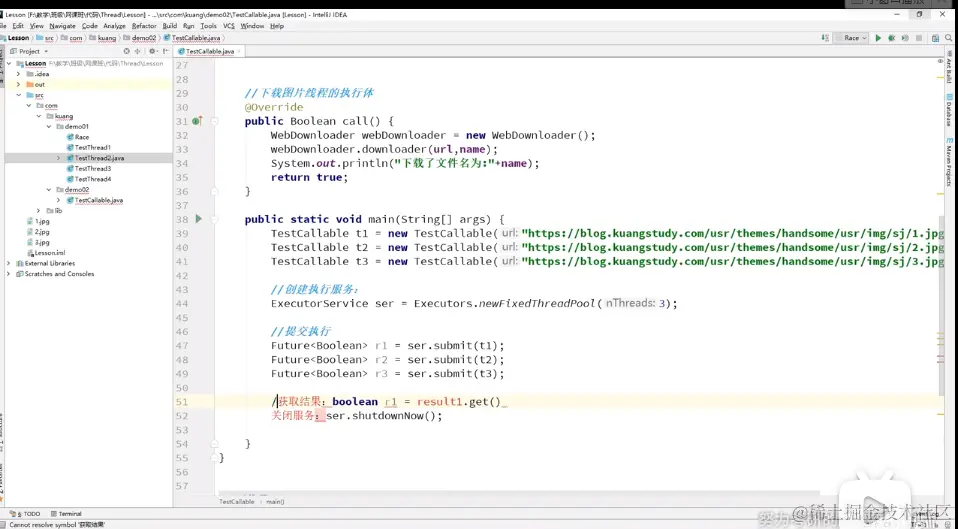This screenshot has width=958, height=529.
Task: Select TestThread1 in project tree
Action: [x=89, y=148]
